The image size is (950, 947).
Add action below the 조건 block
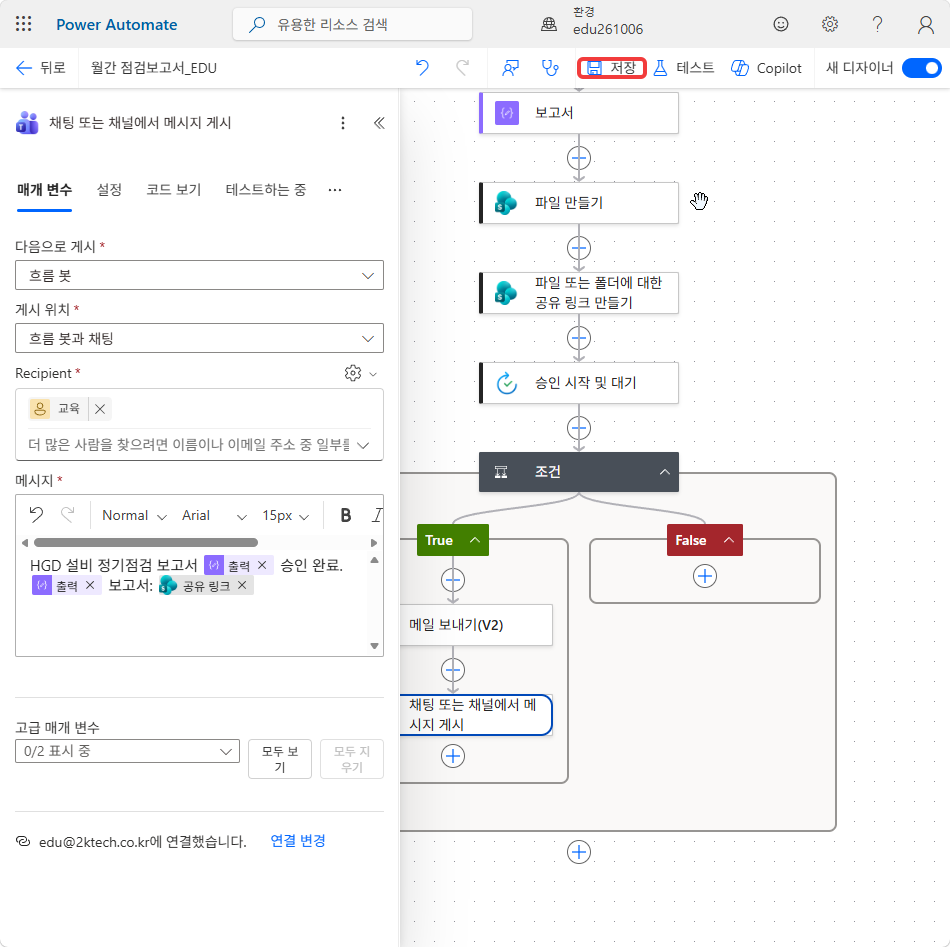[x=579, y=852]
